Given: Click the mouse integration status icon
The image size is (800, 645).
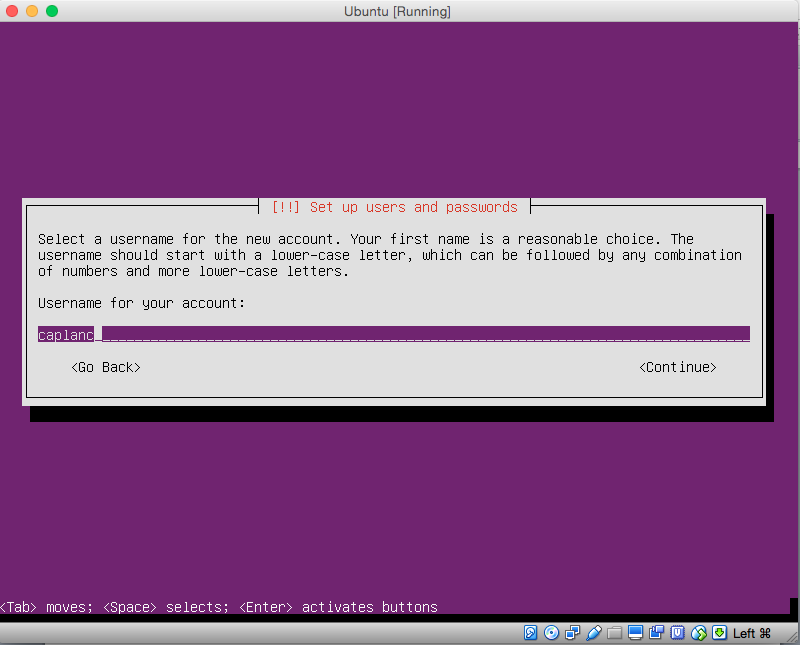Looking at the screenshot, I should click(698, 633).
